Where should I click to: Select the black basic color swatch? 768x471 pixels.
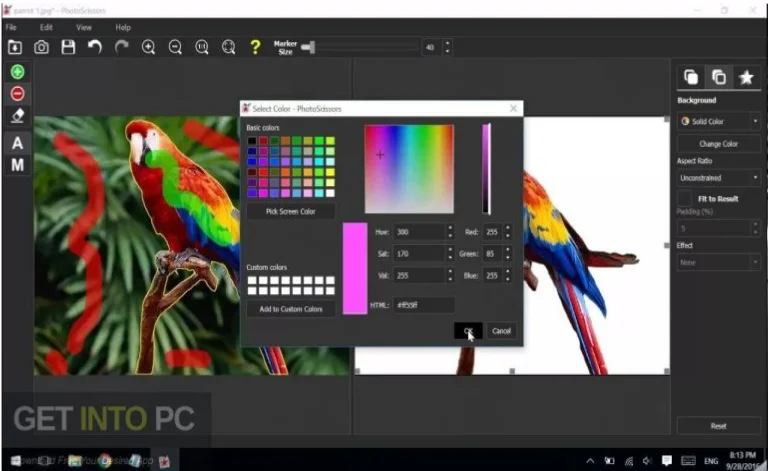click(252, 141)
